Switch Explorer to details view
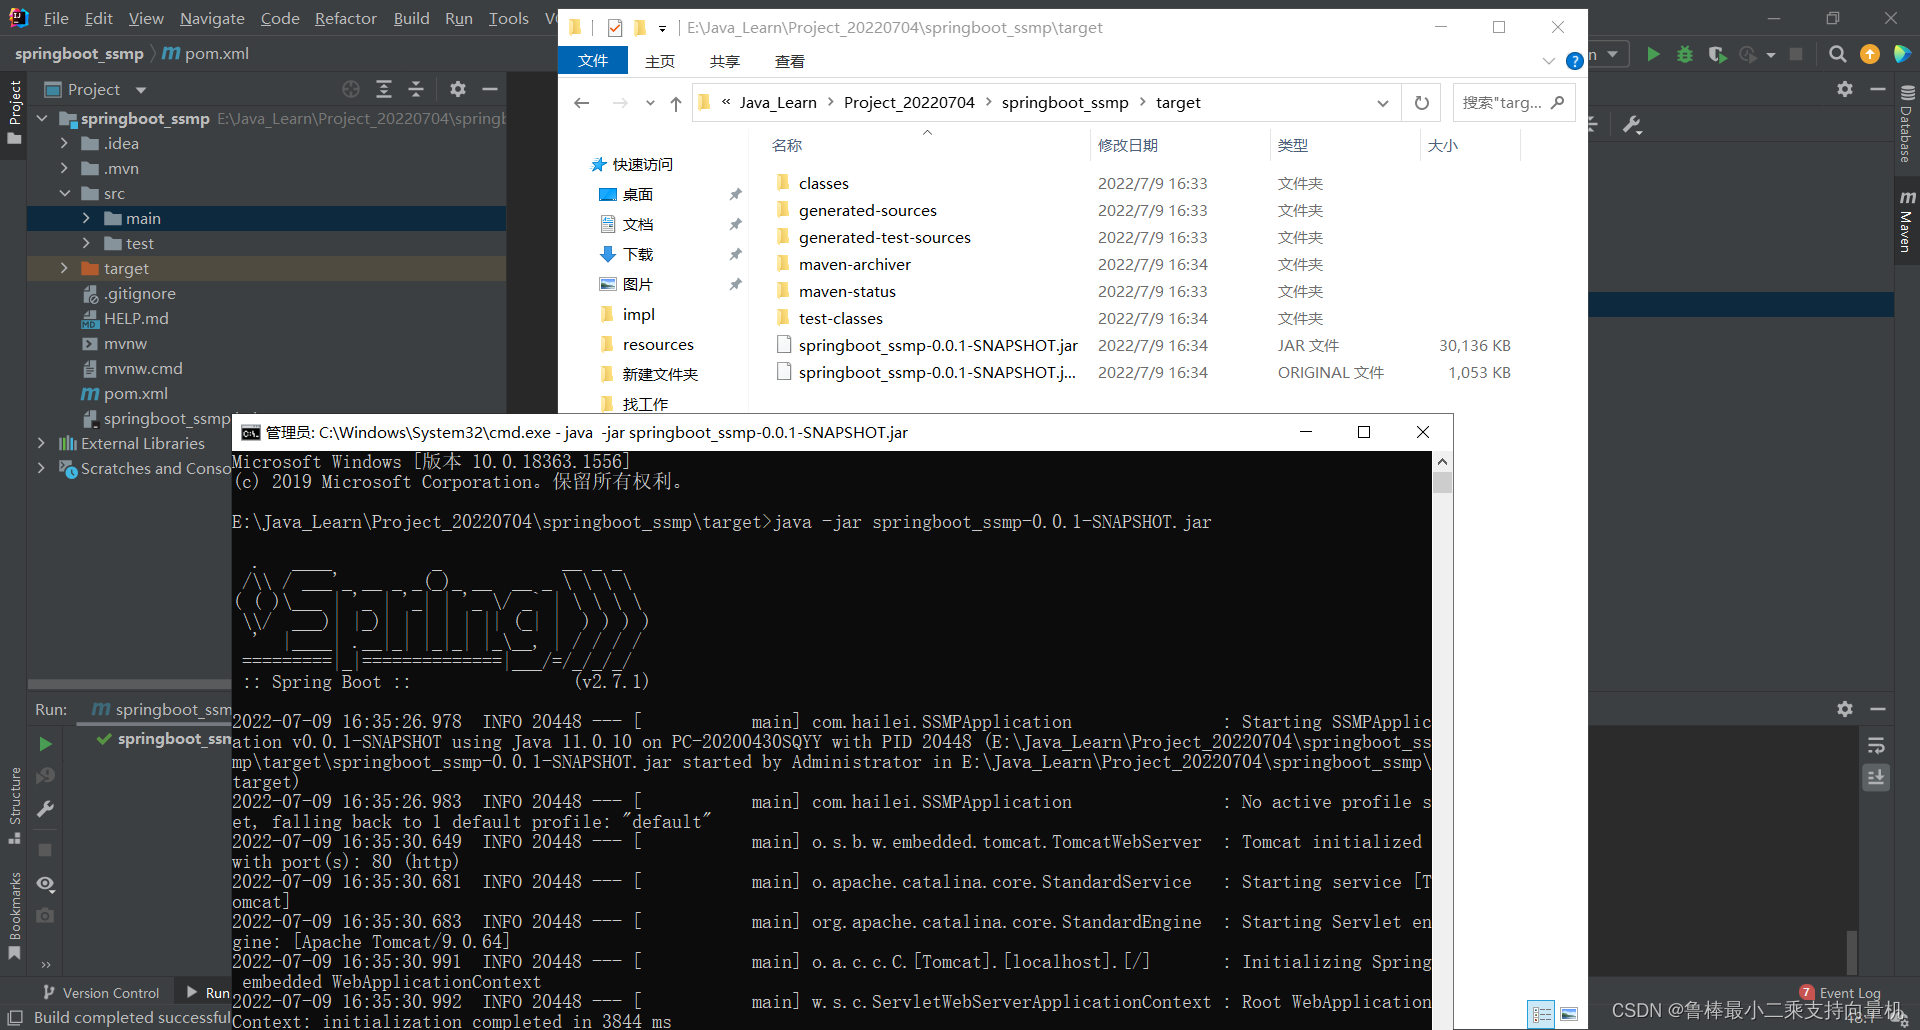 [x=1542, y=1014]
